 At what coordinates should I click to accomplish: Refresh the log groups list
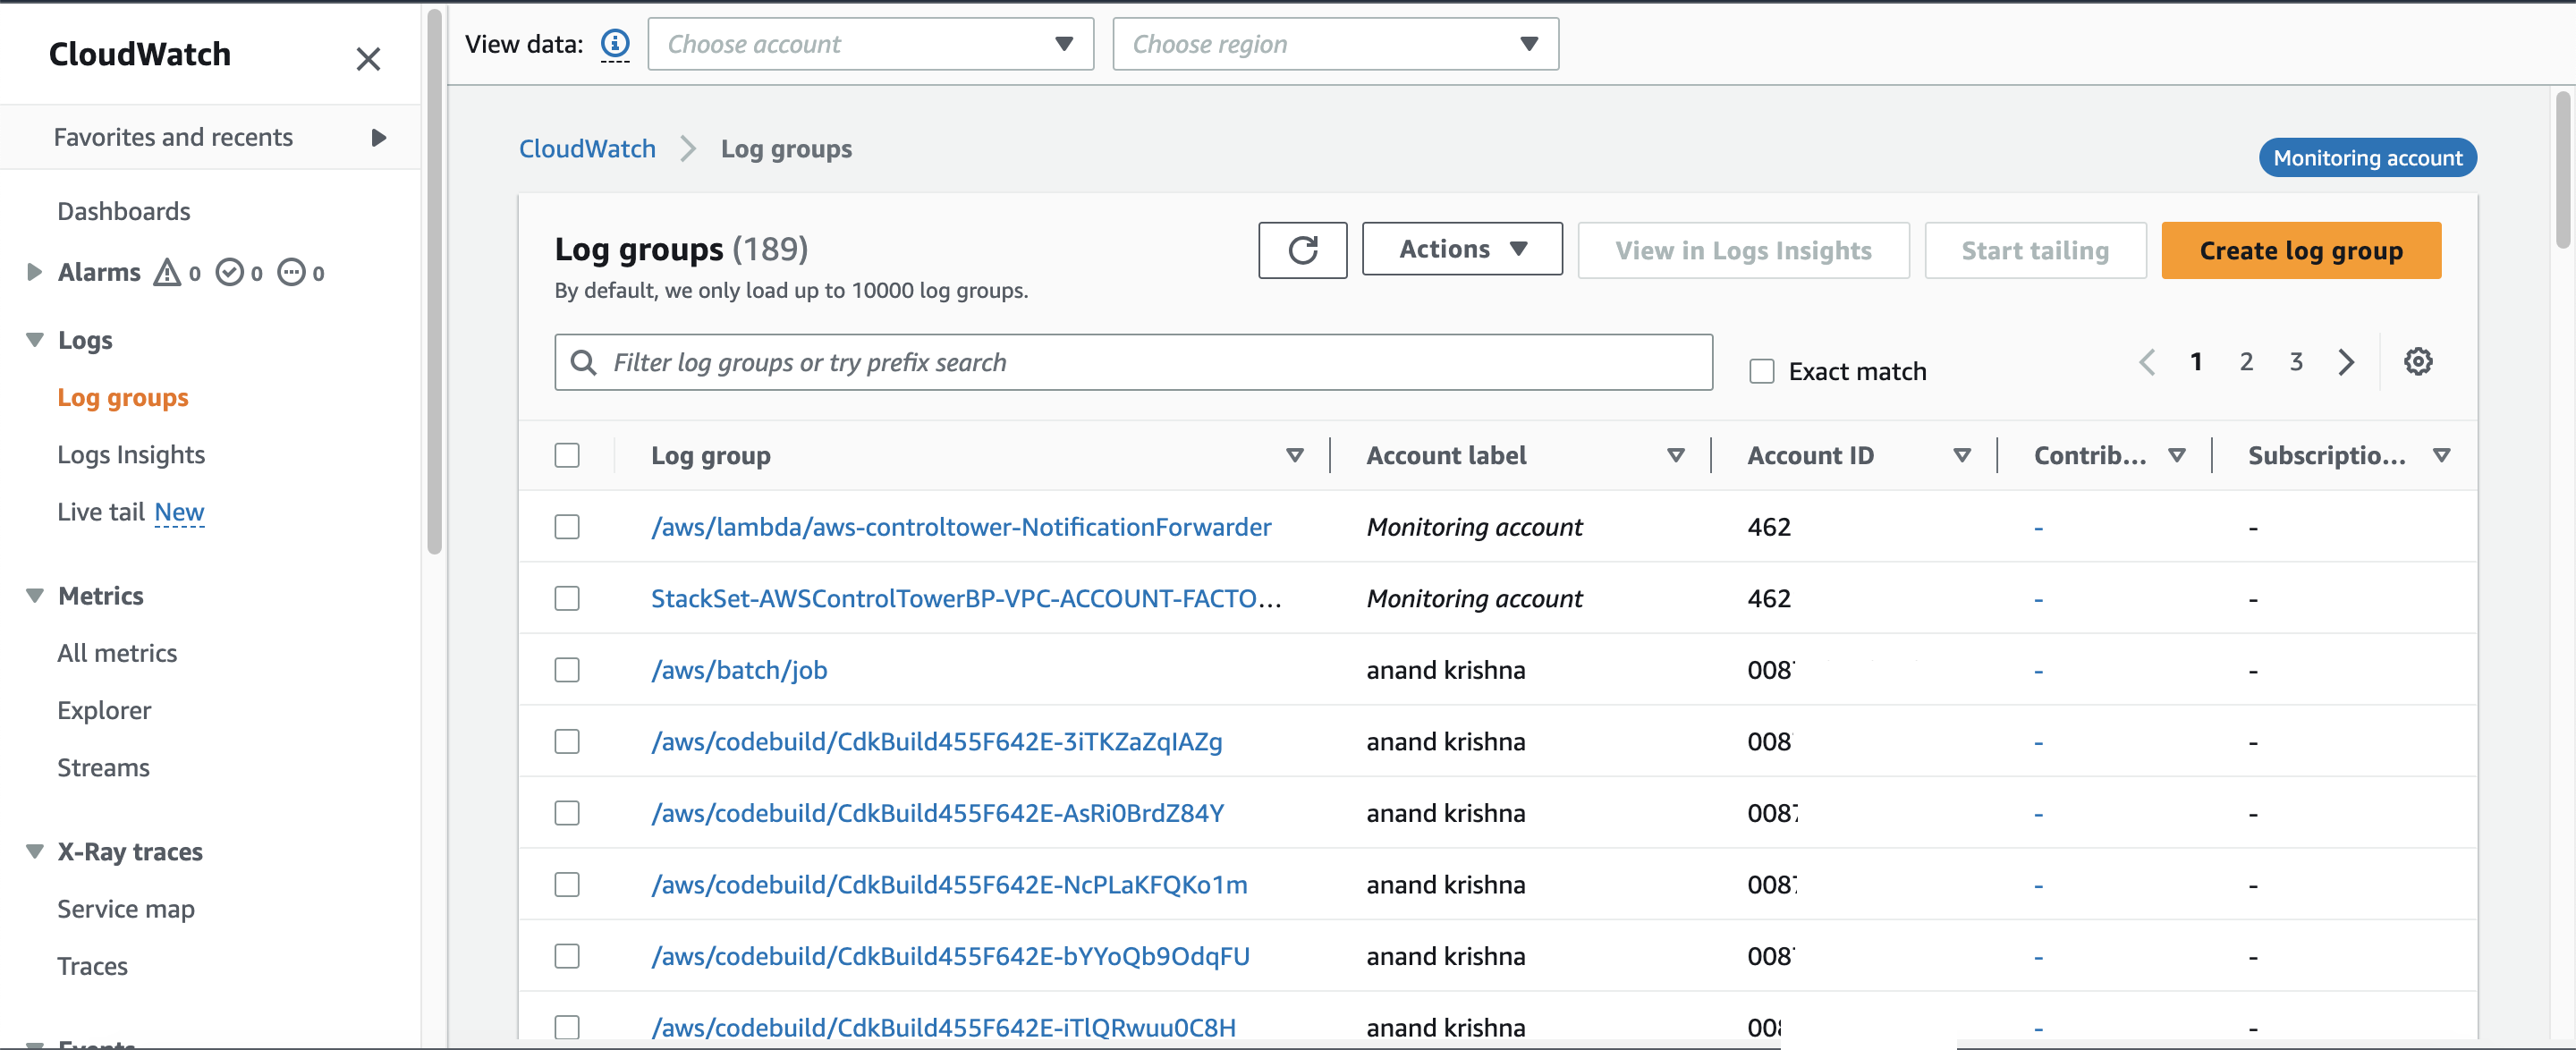point(1302,250)
